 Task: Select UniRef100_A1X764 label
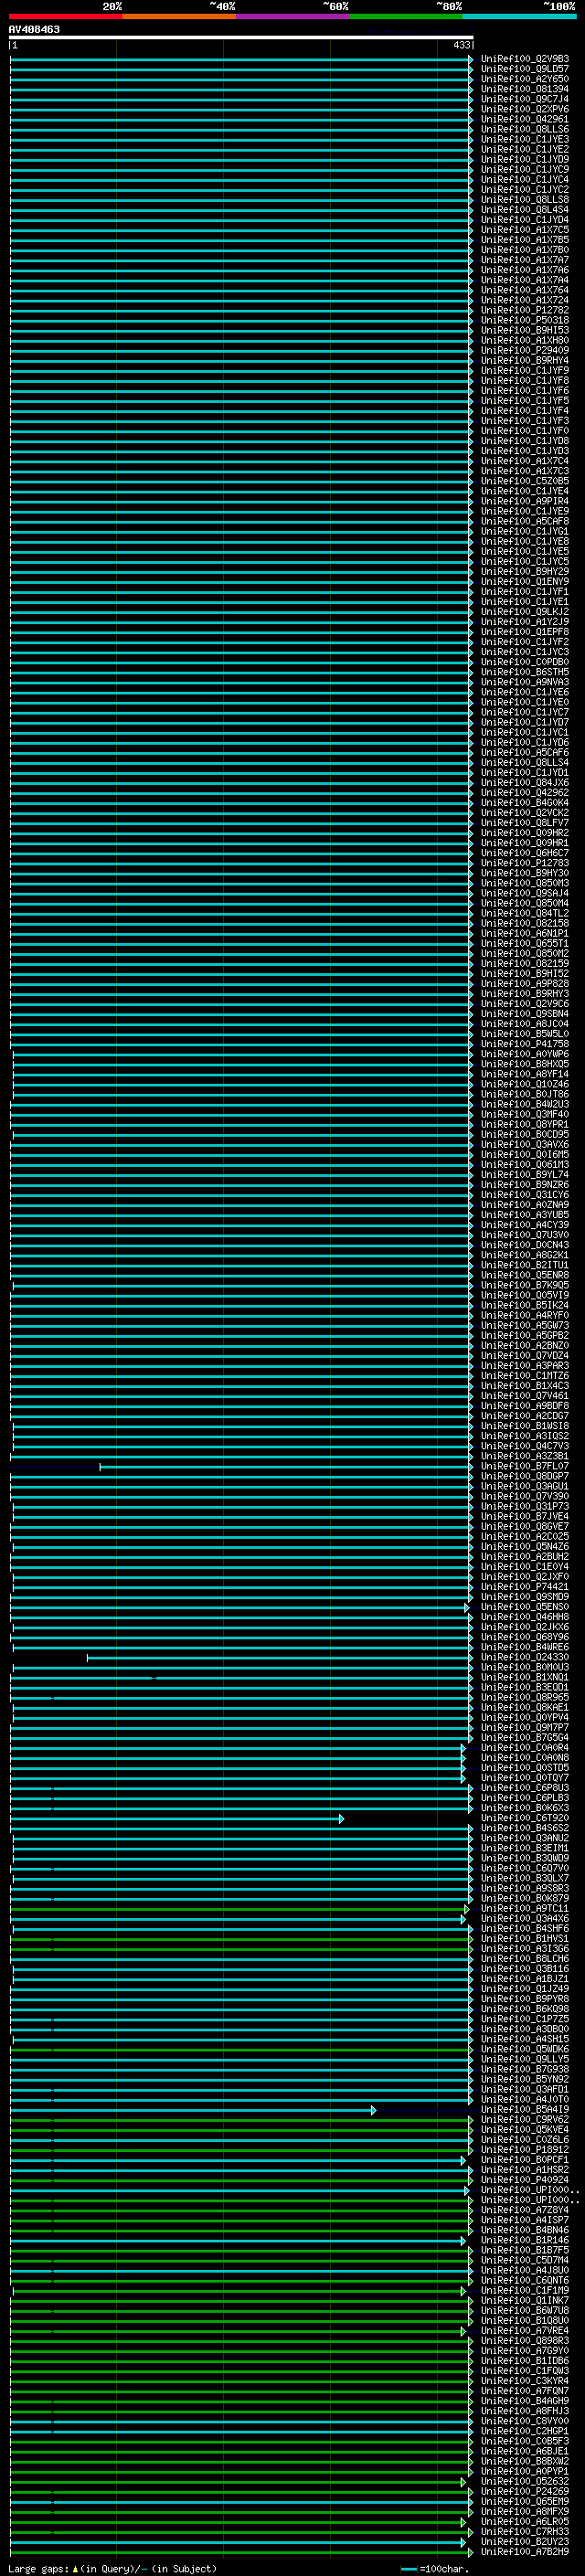click(x=525, y=290)
